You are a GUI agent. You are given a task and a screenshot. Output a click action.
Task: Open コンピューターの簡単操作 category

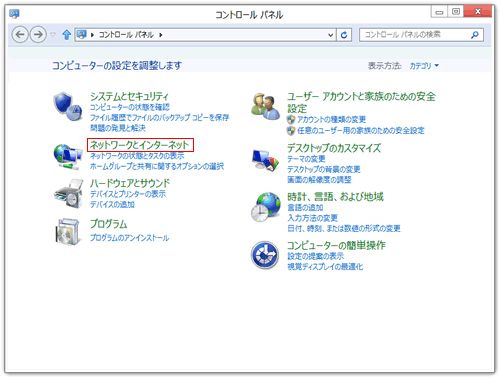click(336, 245)
